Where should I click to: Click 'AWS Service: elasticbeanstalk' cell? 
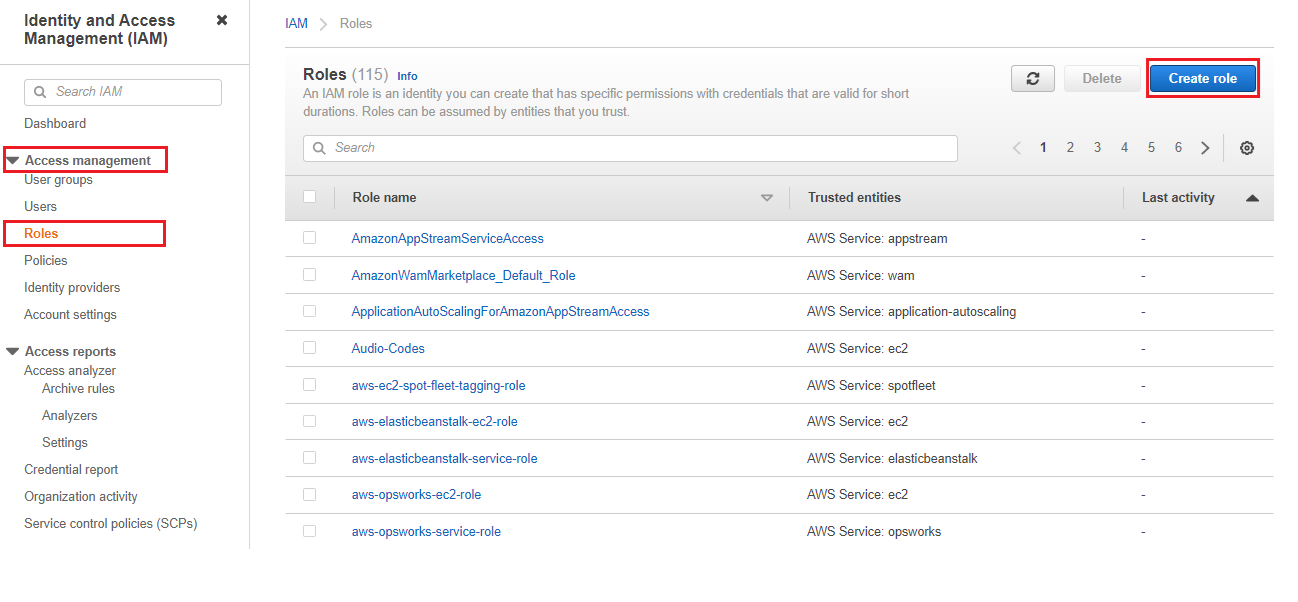(892, 459)
